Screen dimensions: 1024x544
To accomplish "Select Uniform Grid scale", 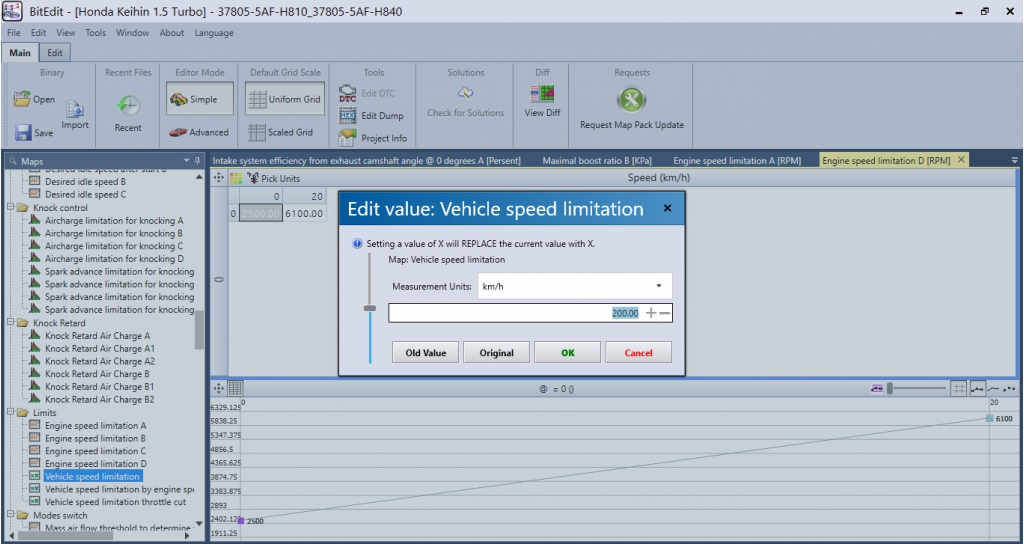I will (x=285, y=99).
